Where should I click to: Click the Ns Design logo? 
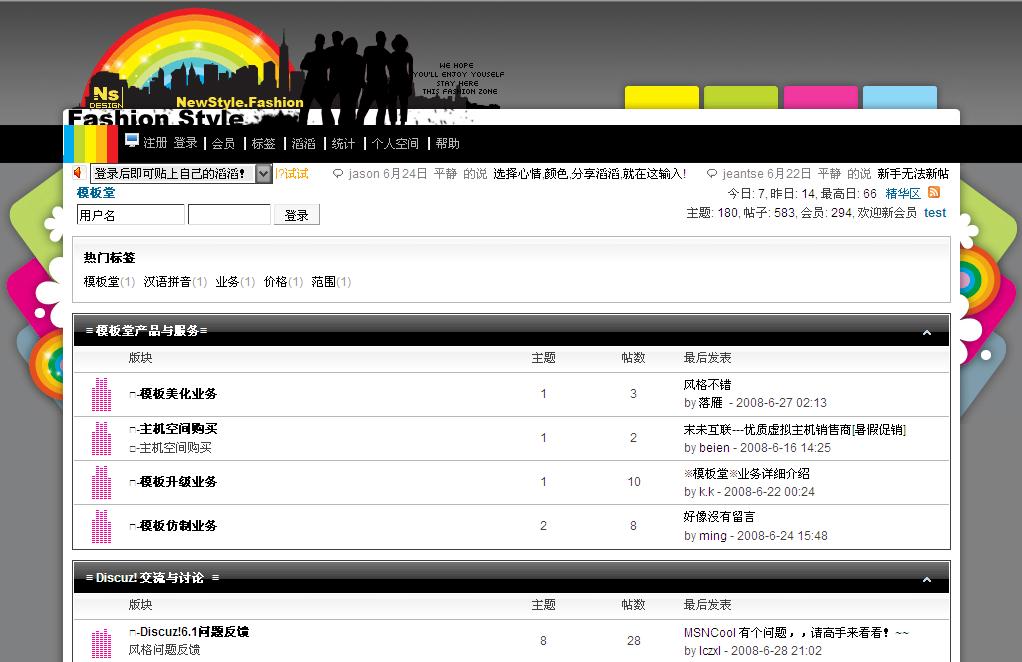[106, 96]
